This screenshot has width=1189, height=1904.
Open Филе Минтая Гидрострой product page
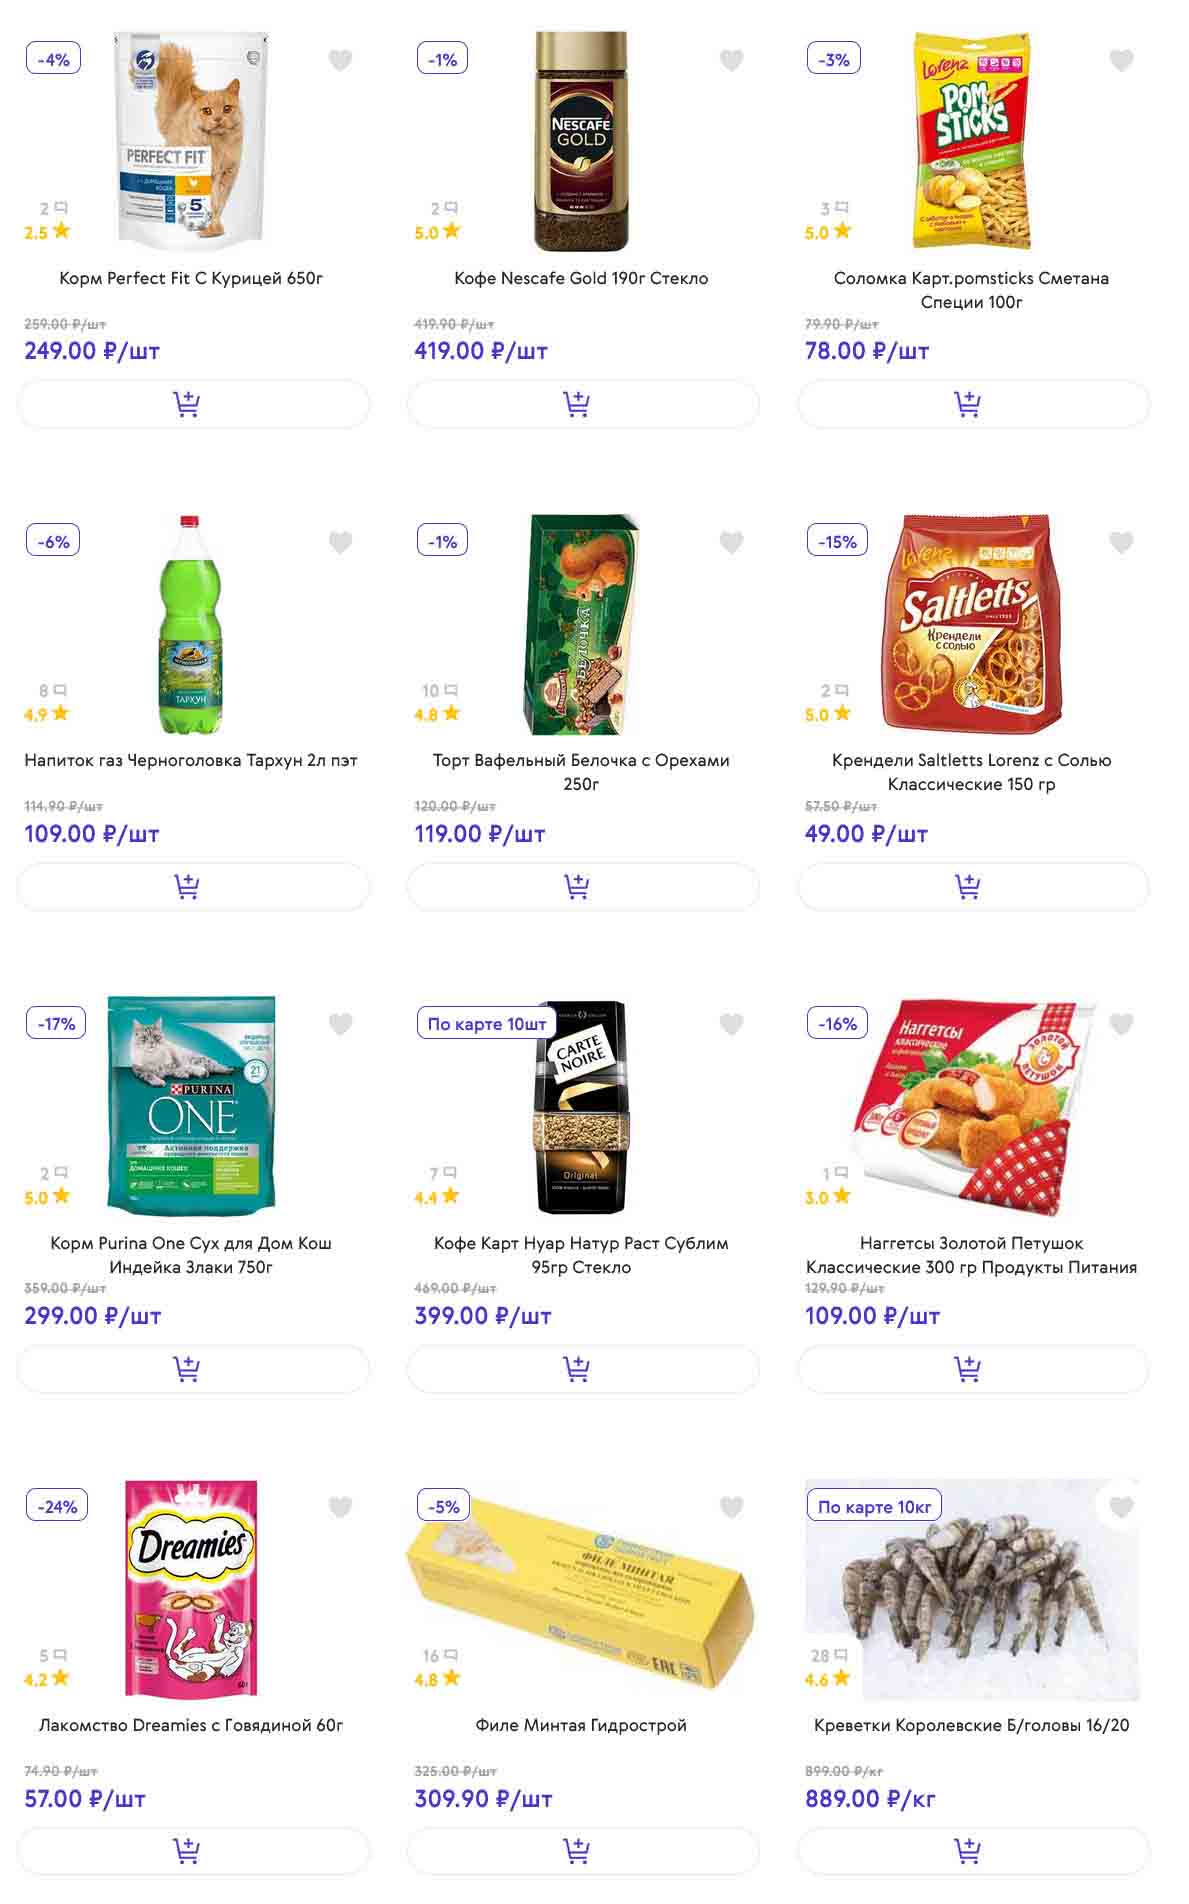coord(581,1725)
